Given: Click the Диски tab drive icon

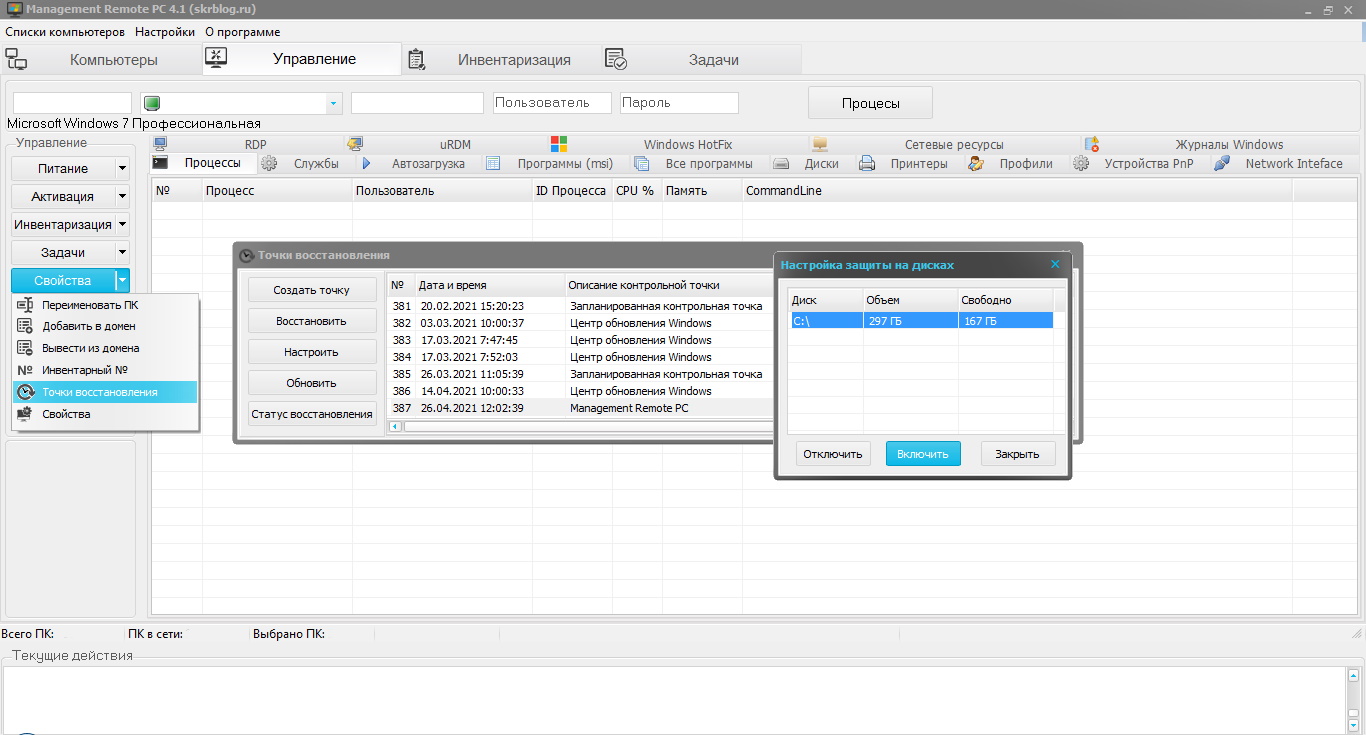Looking at the screenshot, I should coord(782,164).
